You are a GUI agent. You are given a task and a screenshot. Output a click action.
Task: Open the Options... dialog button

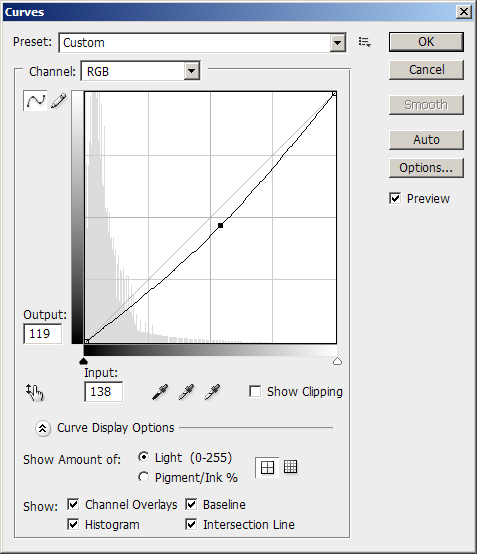point(426,167)
